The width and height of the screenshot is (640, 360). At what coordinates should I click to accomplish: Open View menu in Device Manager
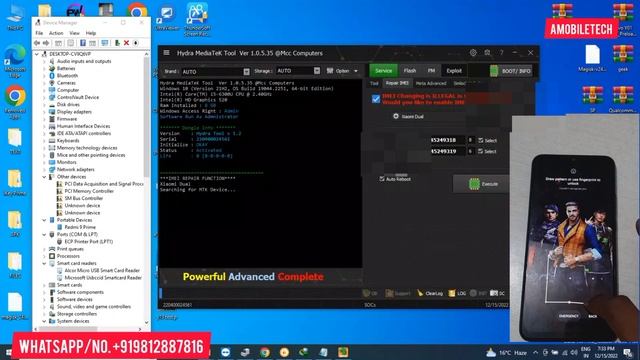pos(74,33)
